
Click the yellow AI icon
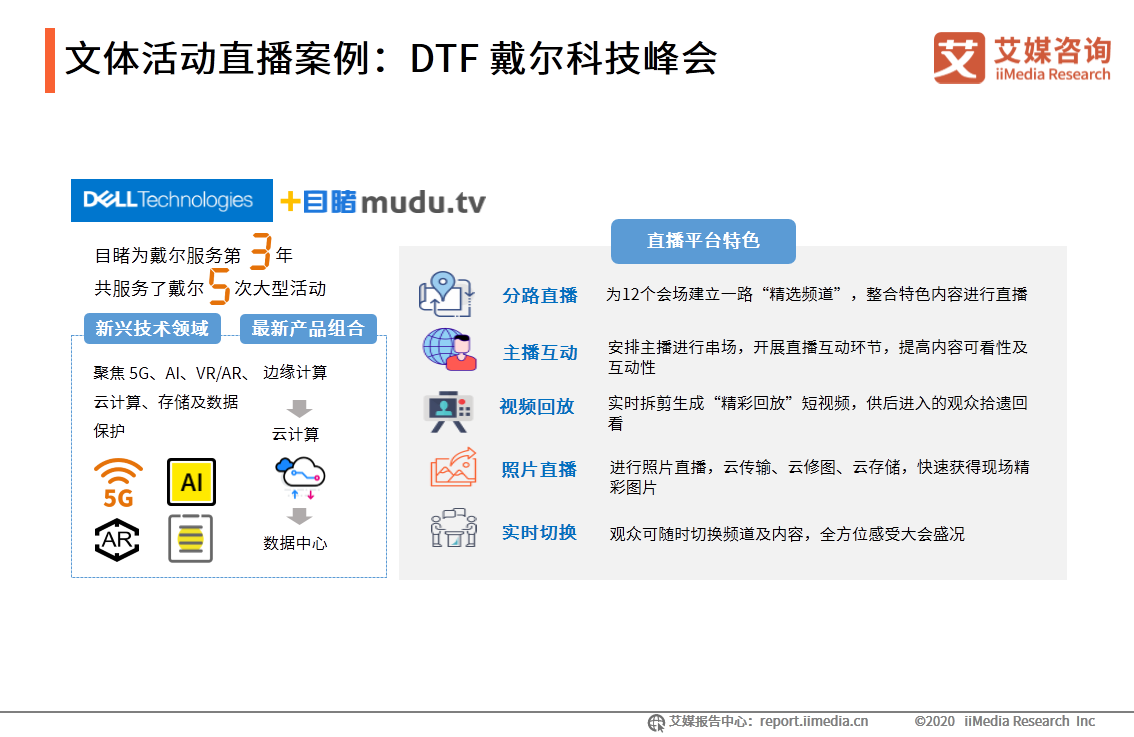191,482
